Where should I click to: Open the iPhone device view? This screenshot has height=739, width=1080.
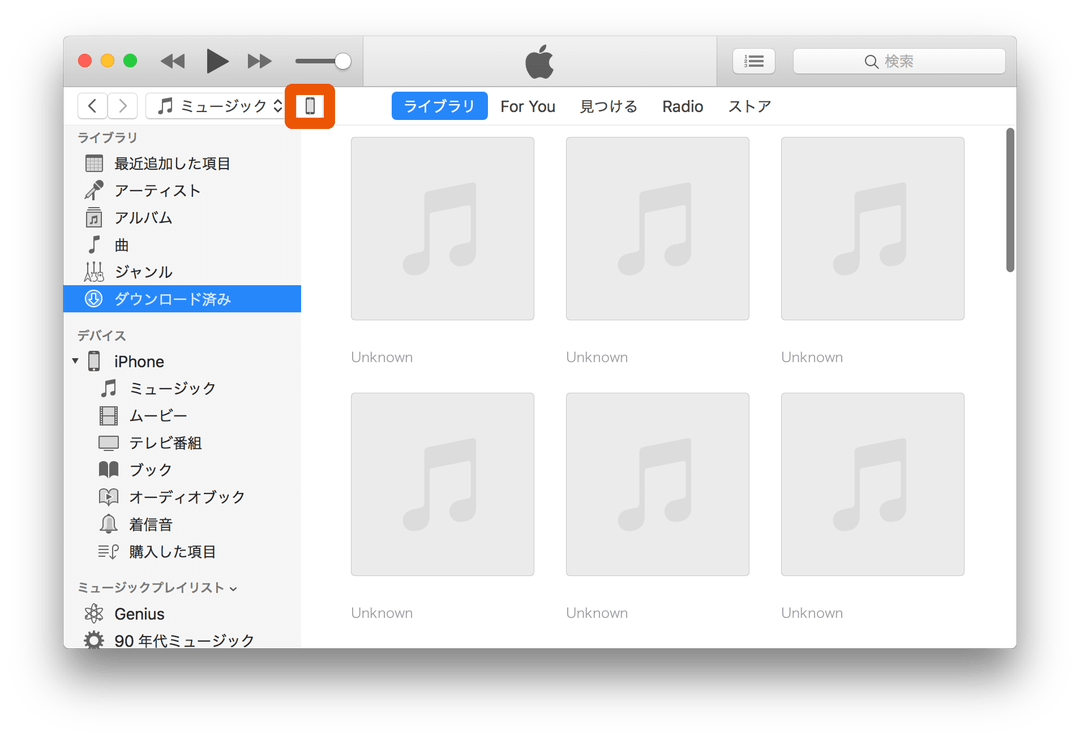pyautogui.click(x=310, y=105)
